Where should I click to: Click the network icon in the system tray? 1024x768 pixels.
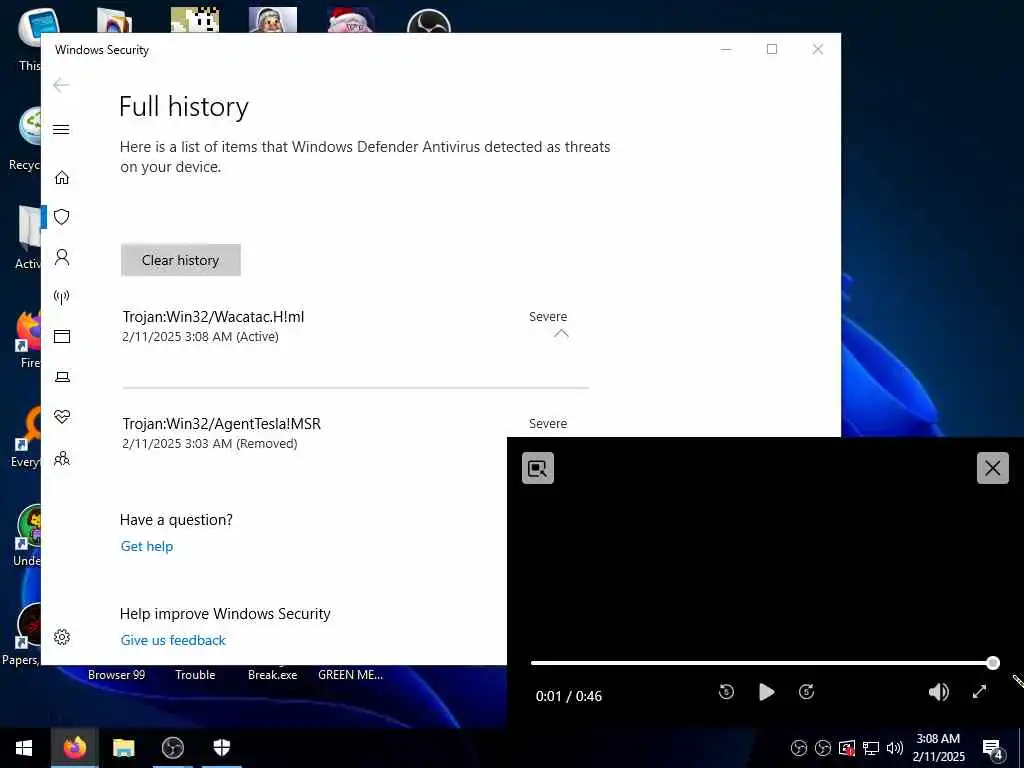point(871,748)
